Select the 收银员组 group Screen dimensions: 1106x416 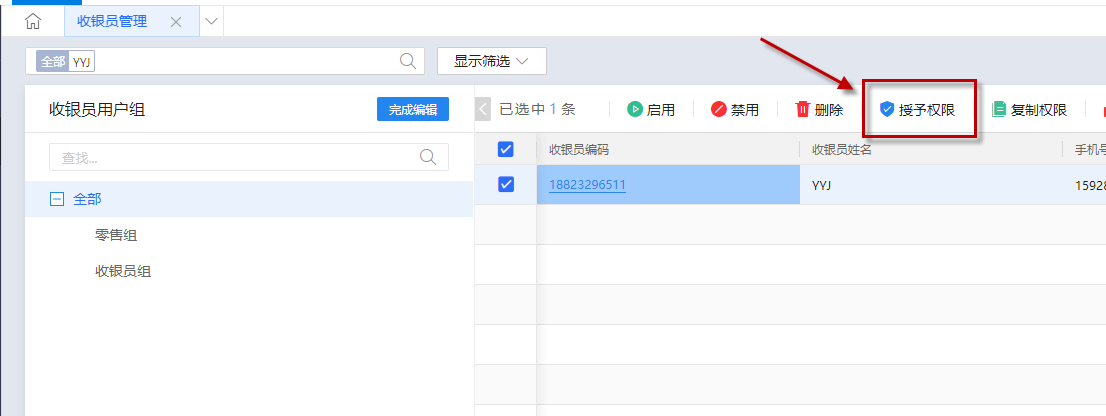coord(123,271)
